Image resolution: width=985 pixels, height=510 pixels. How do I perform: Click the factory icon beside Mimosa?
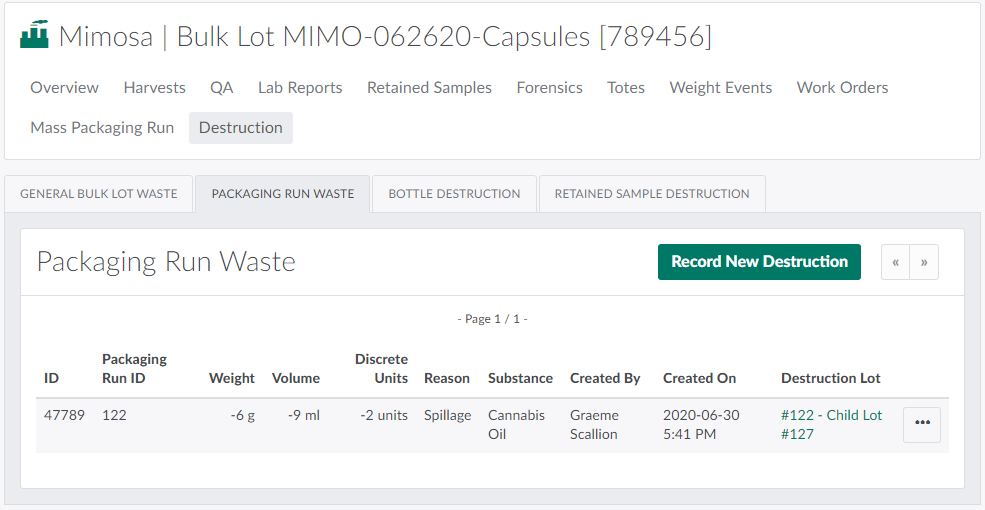35,36
